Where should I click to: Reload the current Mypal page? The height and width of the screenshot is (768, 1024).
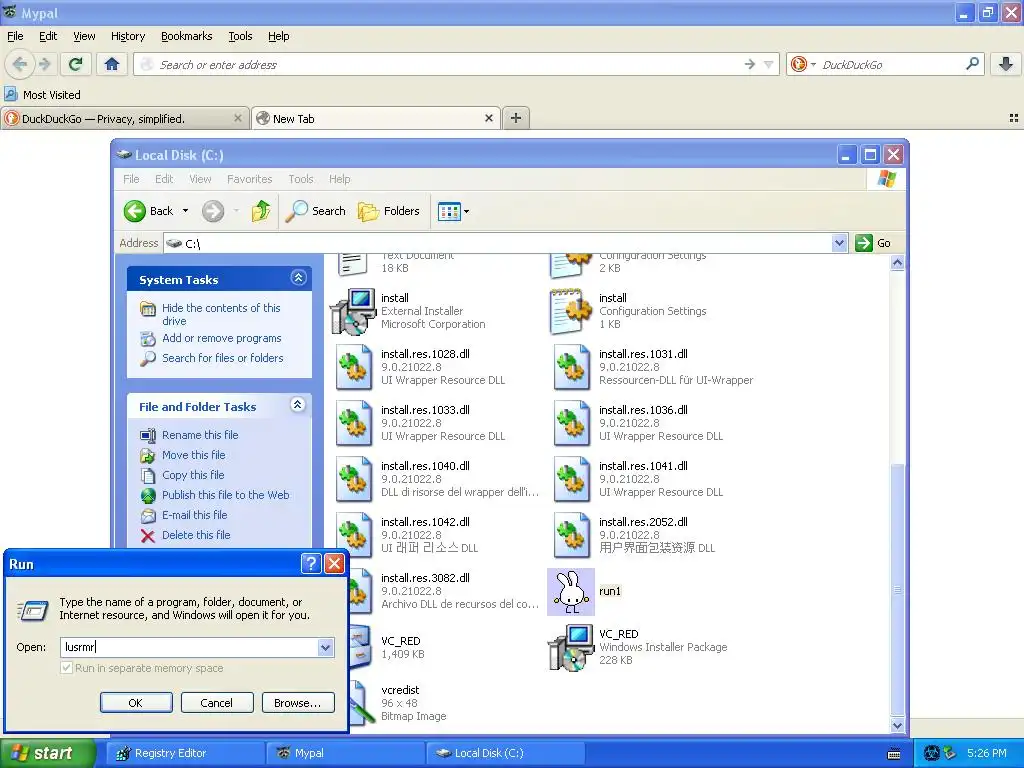pyautogui.click(x=75, y=64)
